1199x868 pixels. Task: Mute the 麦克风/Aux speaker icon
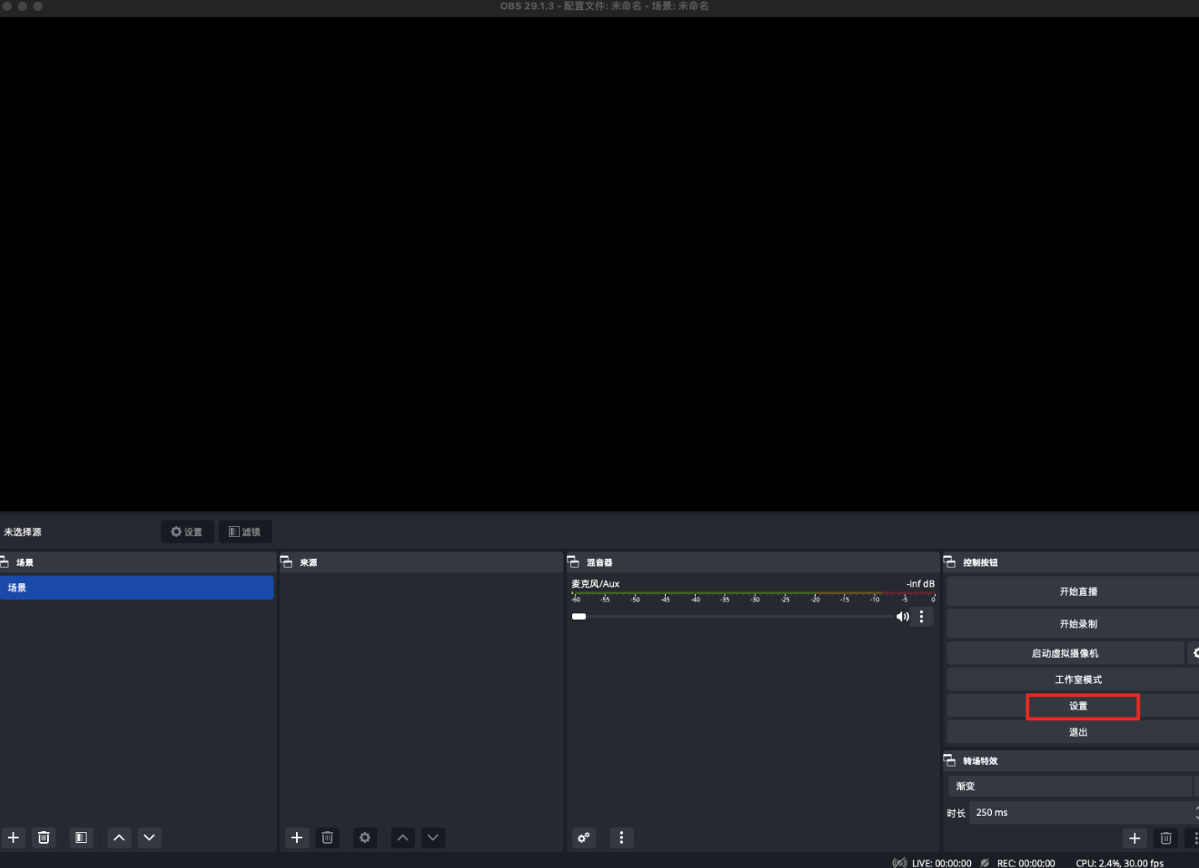pyautogui.click(x=902, y=617)
